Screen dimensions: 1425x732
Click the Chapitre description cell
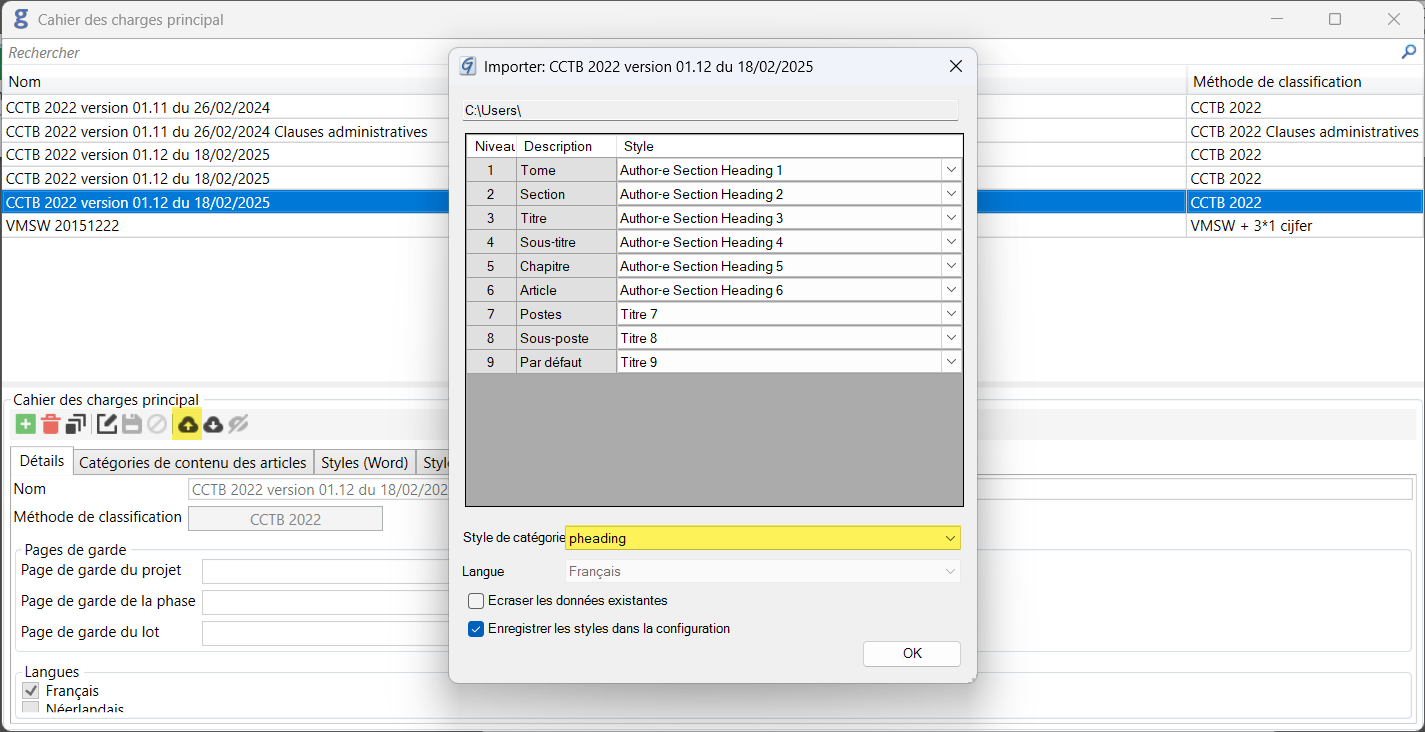566,266
